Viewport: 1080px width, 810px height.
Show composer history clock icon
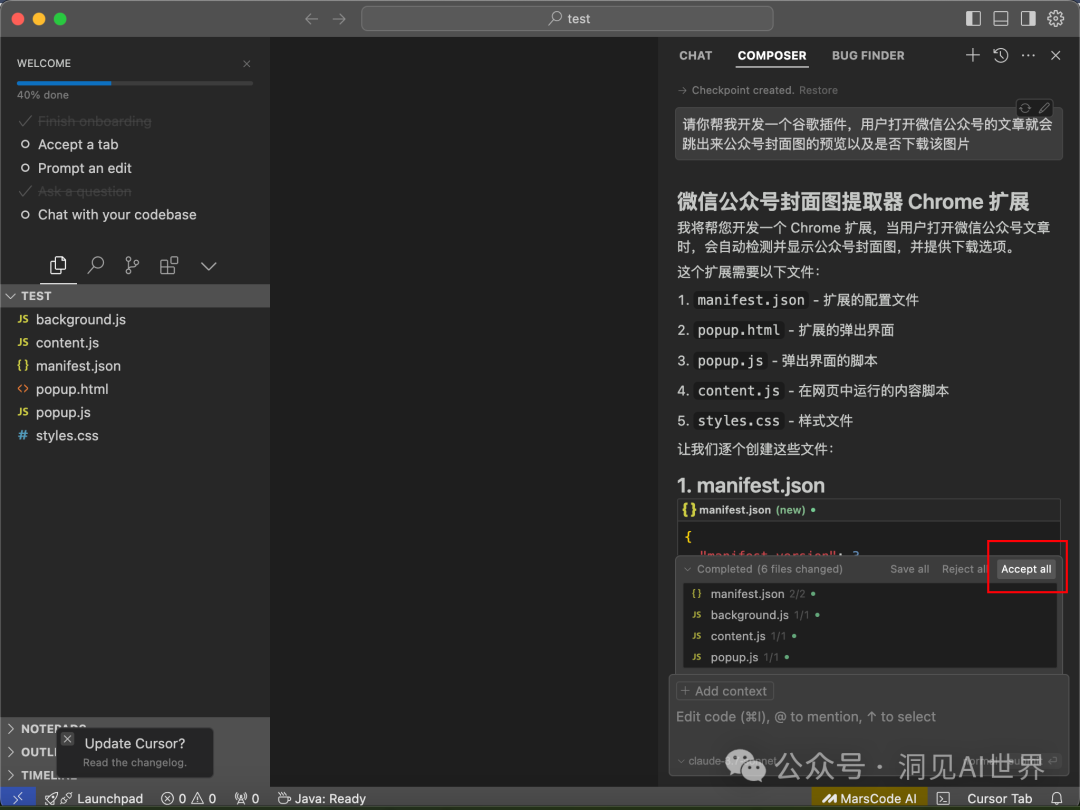1000,55
